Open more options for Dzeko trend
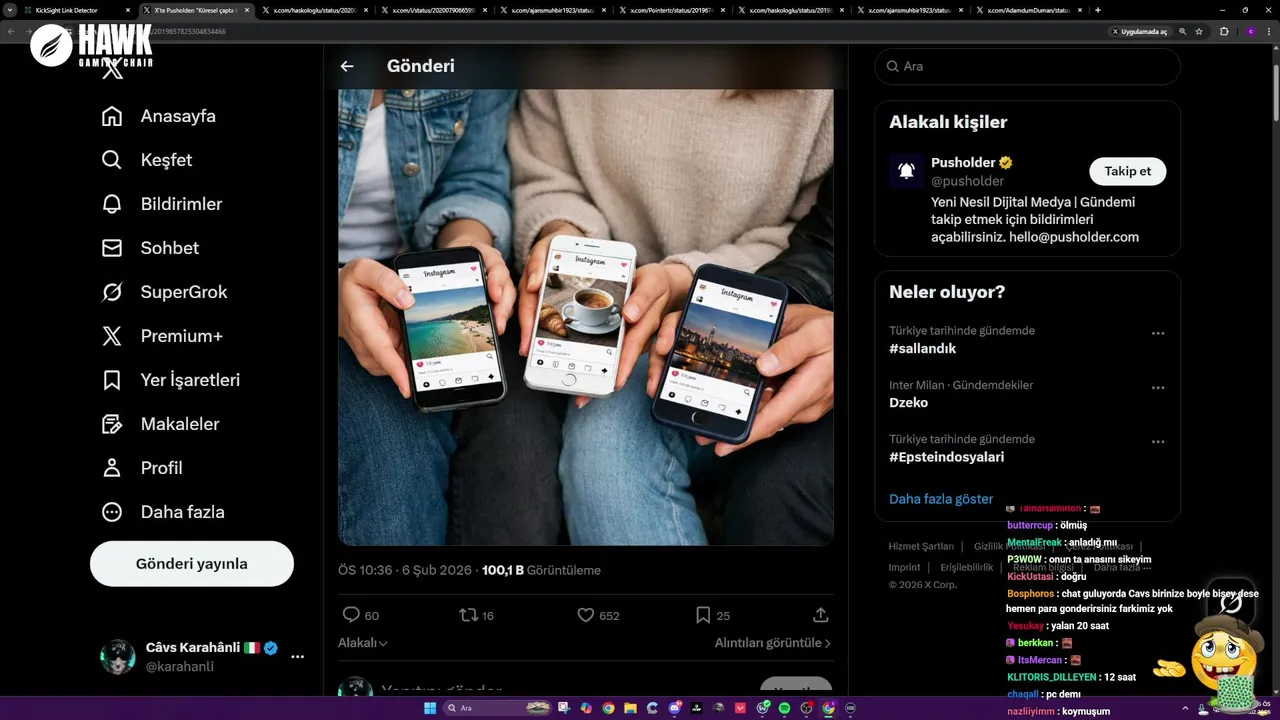The image size is (1280, 720). point(1158,388)
